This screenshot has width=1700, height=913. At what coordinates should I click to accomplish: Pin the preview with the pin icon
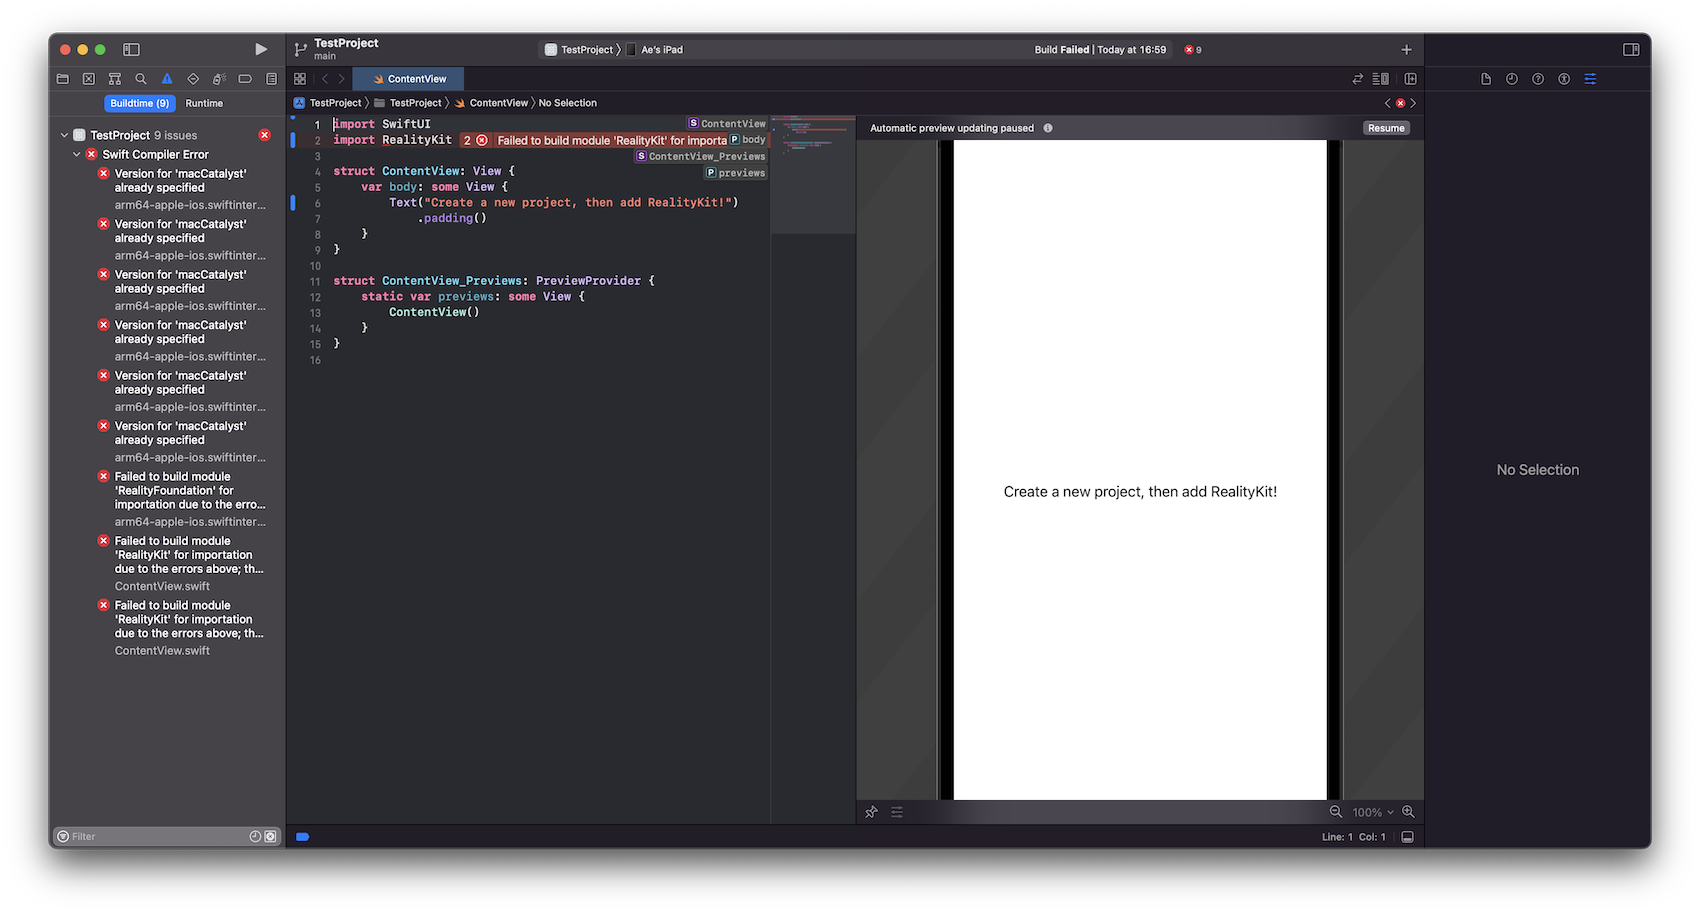[871, 812]
